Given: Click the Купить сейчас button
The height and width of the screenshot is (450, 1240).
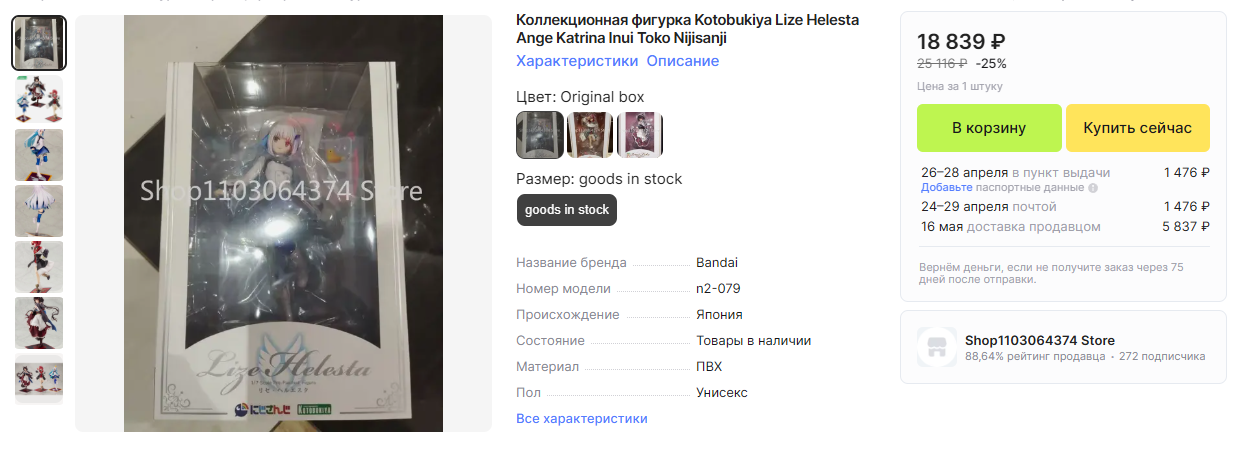Looking at the screenshot, I should 1138,128.
